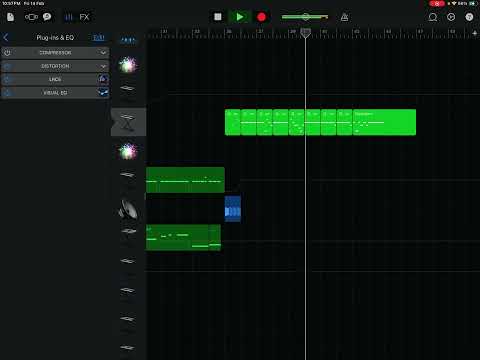
Task: Select the topmost Alchemy synth track icon
Action: pyautogui.click(x=128, y=65)
